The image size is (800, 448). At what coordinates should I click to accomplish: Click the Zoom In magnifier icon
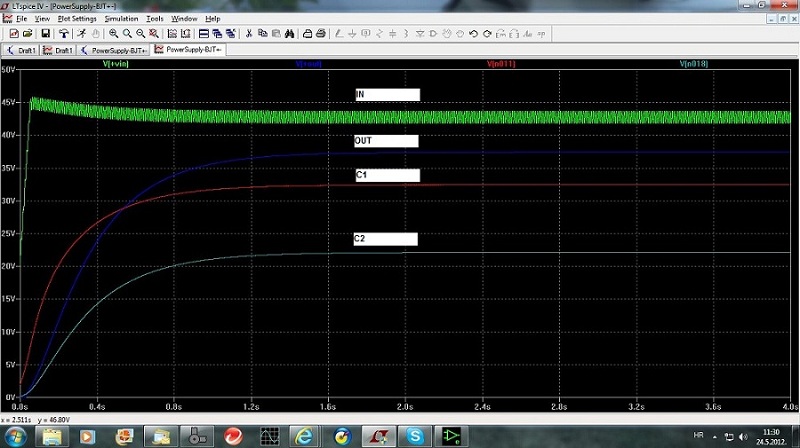[114, 33]
